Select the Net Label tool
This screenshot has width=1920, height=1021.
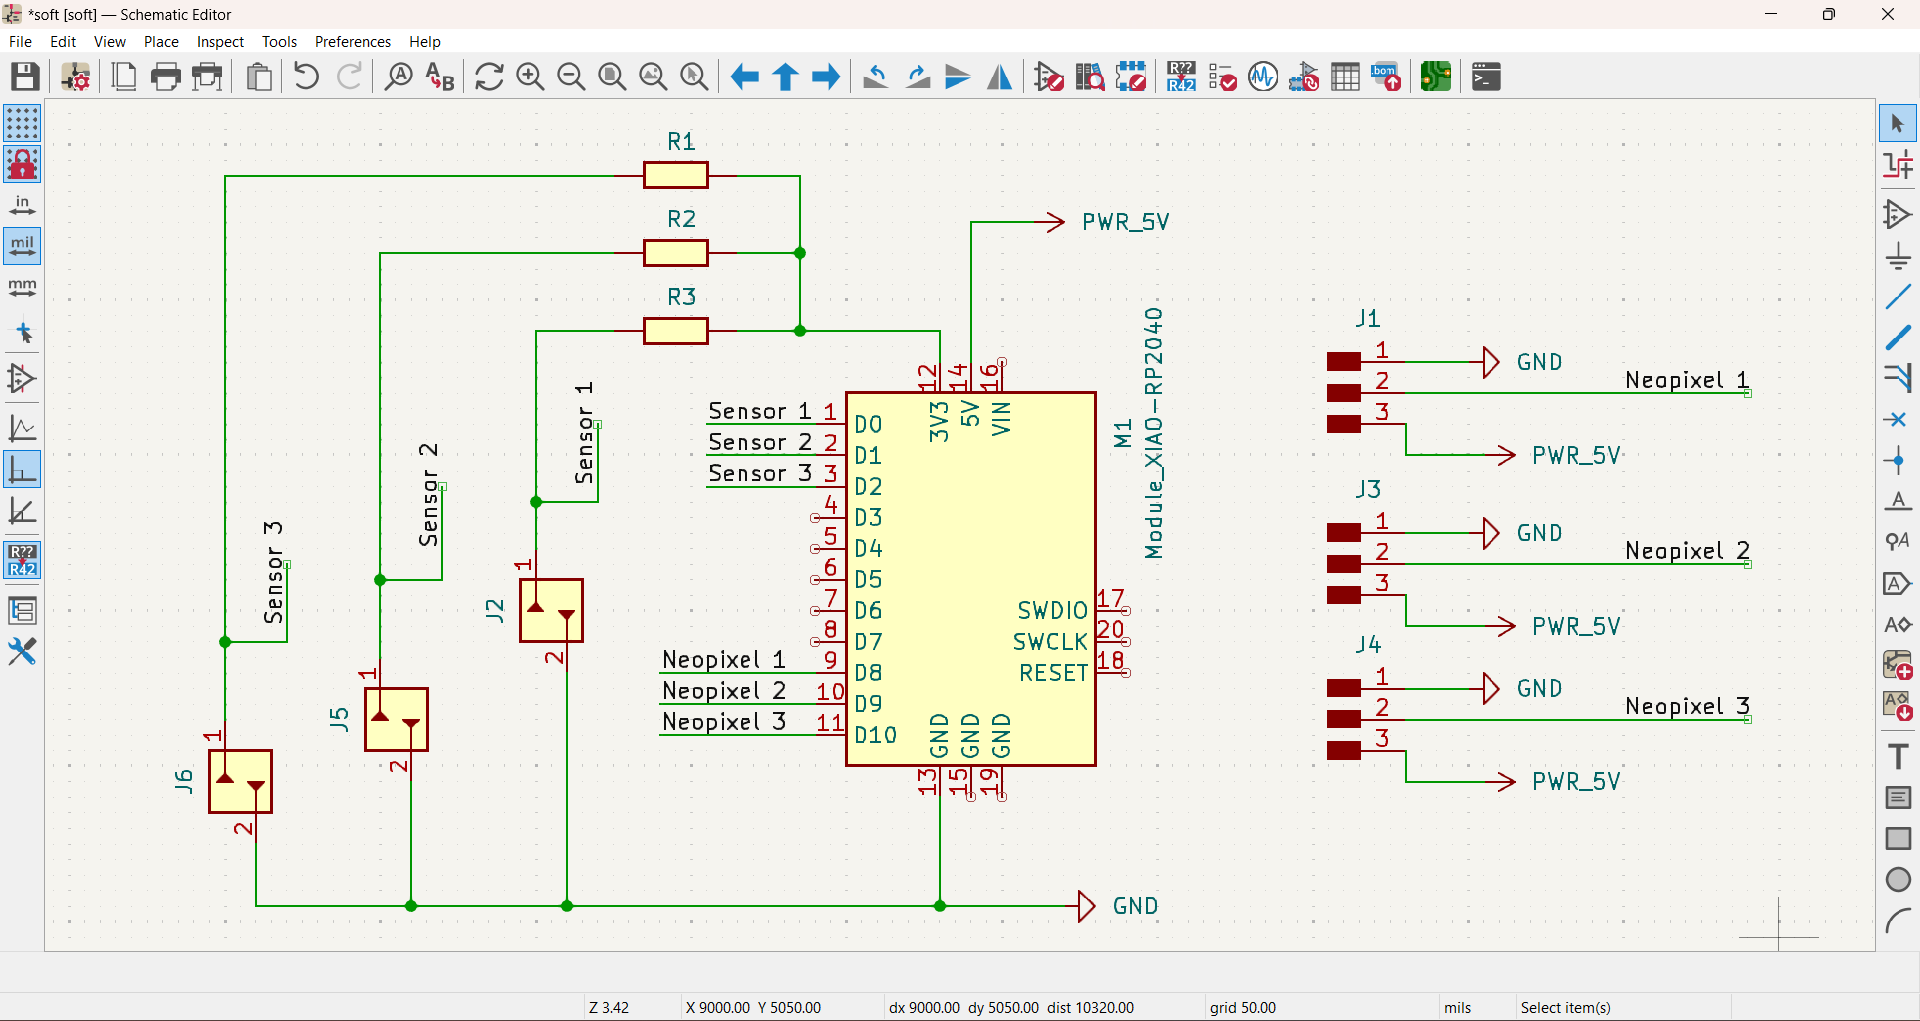tap(1898, 502)
